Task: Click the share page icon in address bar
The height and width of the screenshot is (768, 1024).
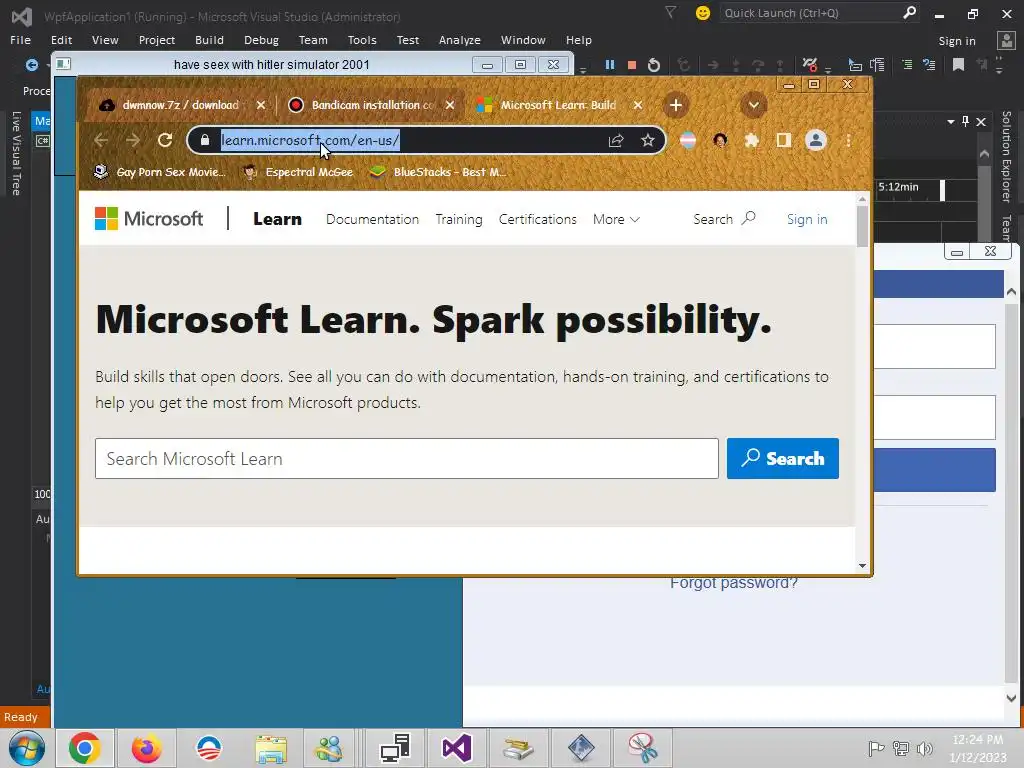Action: point(616,140)
